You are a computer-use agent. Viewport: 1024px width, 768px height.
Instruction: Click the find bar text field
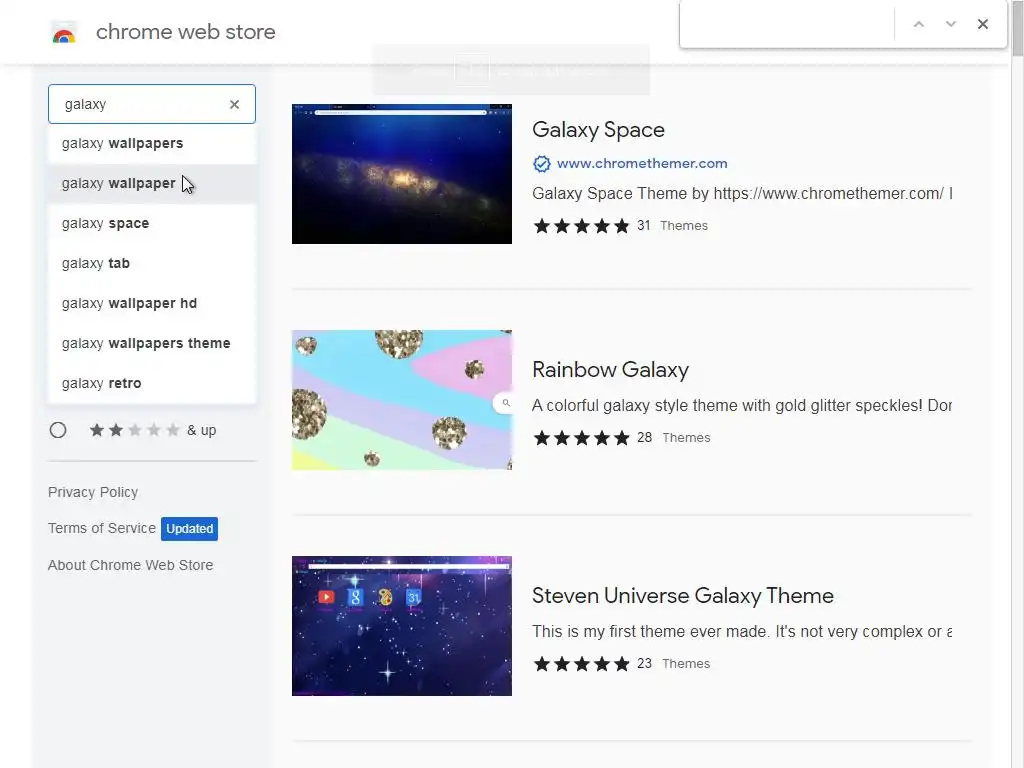point(788,24)
